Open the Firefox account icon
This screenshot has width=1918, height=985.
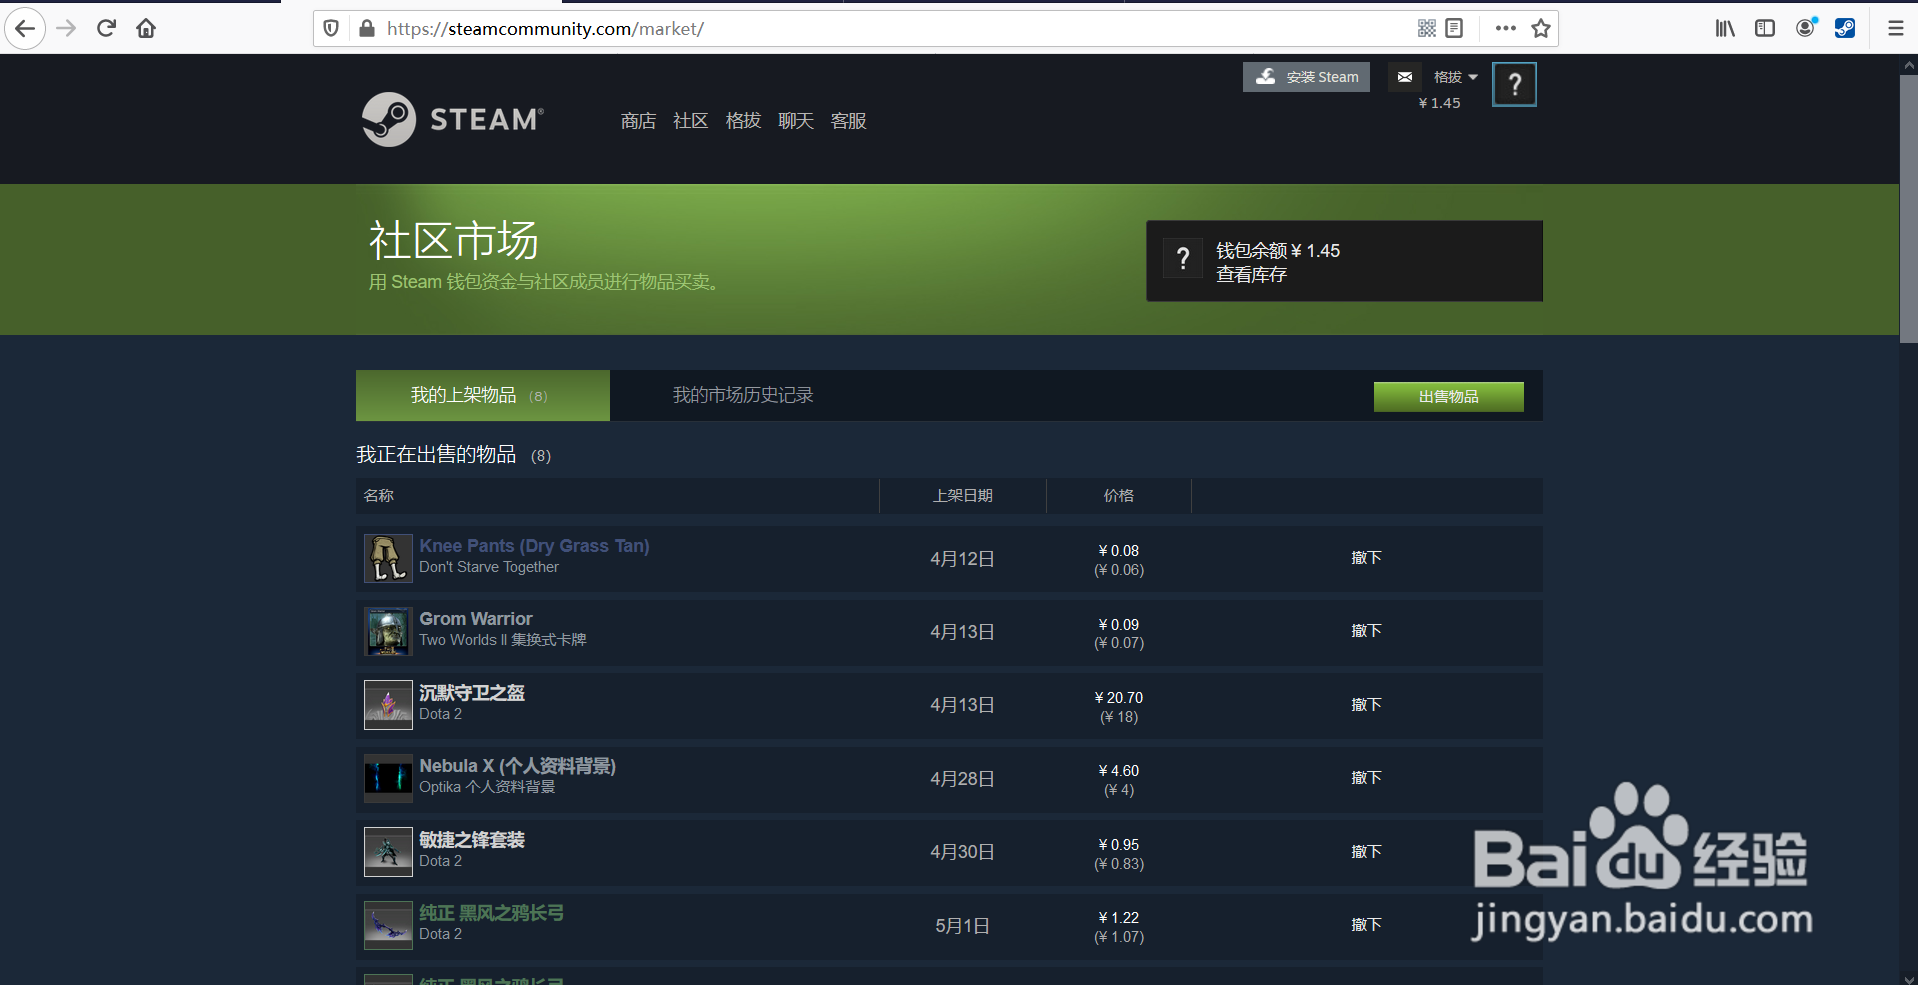click(1805, 28)
